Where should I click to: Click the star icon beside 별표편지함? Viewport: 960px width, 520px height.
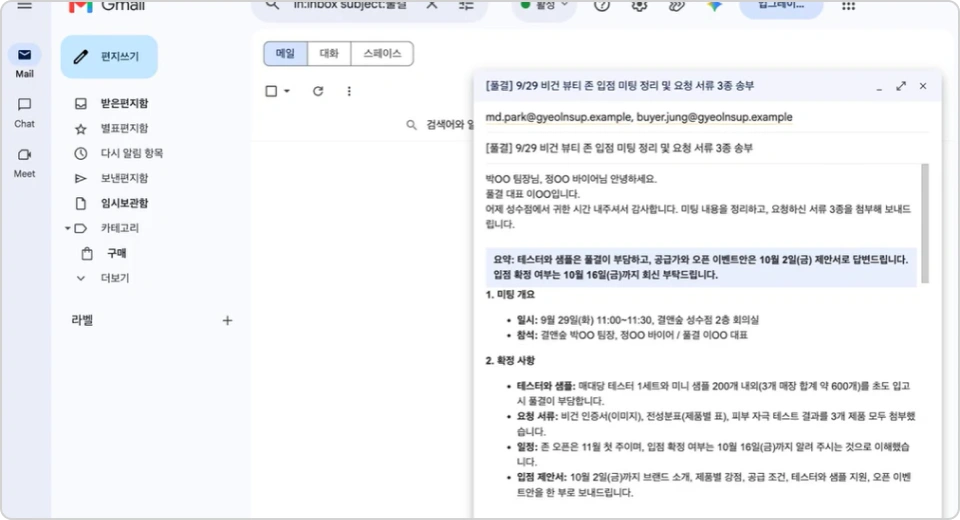(x=81, y=129)
